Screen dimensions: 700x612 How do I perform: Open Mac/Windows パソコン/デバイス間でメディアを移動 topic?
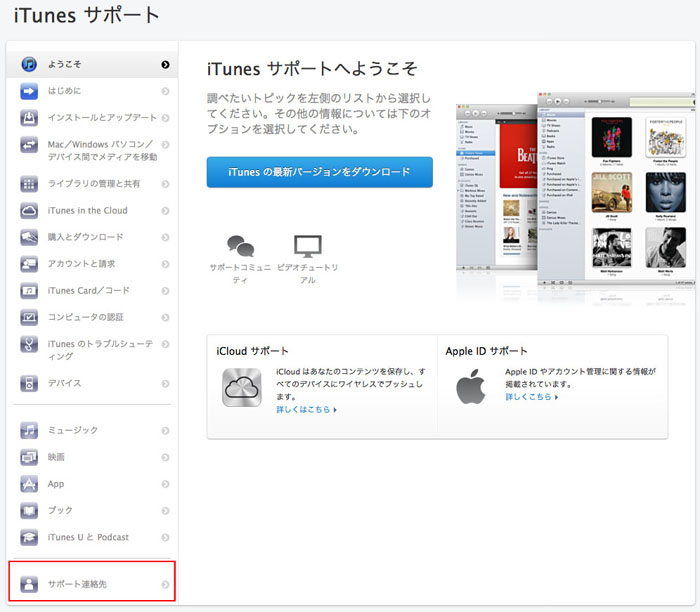coord(92,151)
